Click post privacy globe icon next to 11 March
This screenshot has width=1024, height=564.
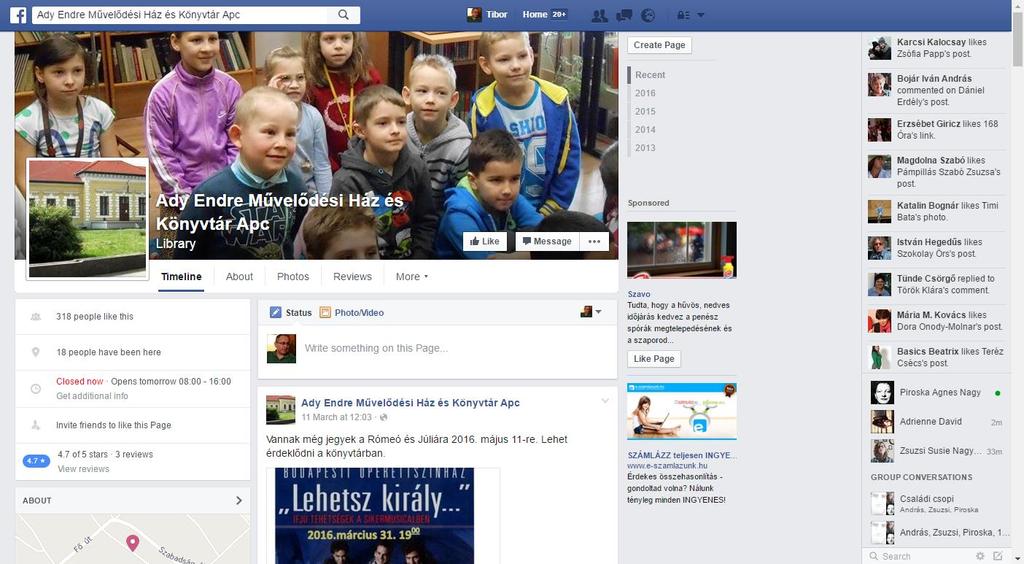(x=383, y=417)
